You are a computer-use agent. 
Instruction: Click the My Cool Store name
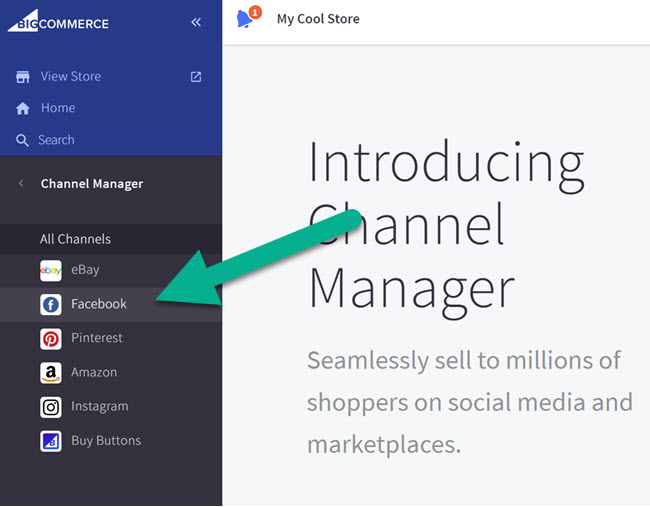(318, 19)
